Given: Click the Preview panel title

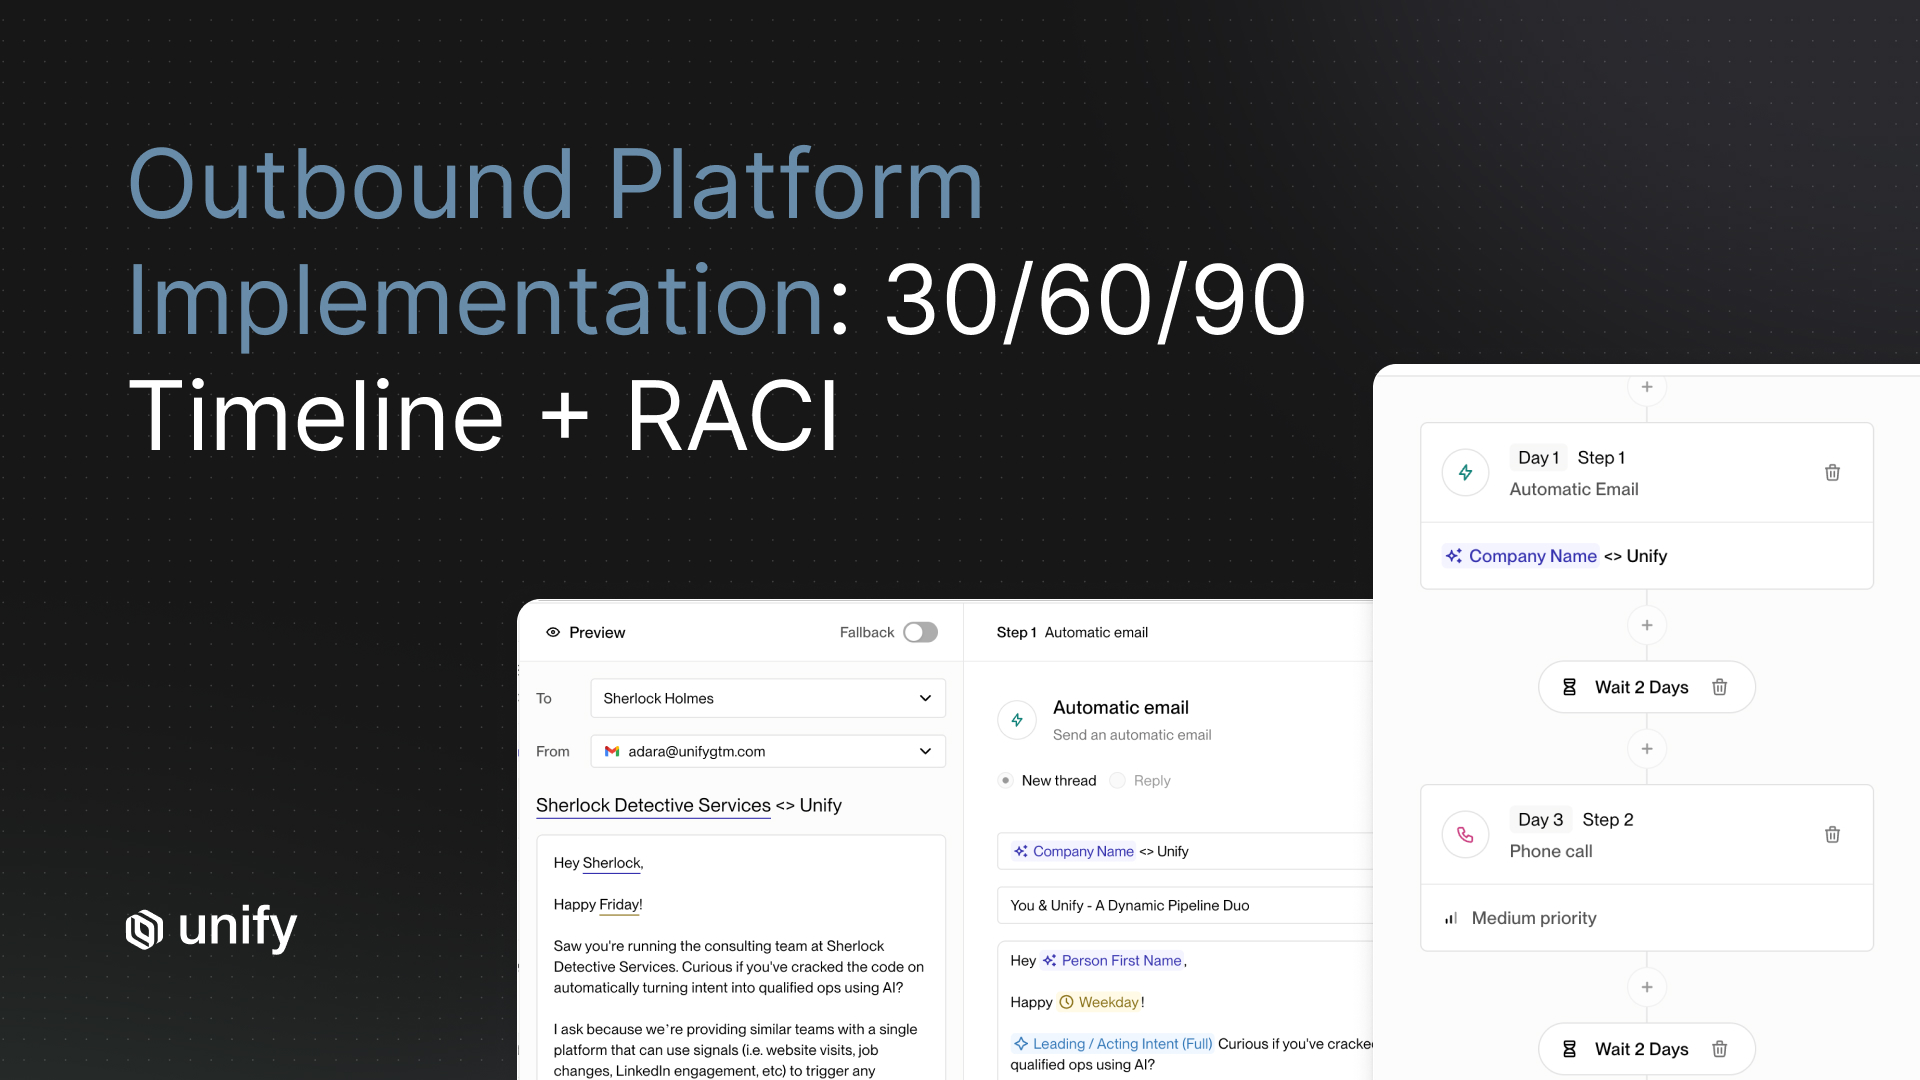Looking at the screenshot, I should click(x=597, y=632).
